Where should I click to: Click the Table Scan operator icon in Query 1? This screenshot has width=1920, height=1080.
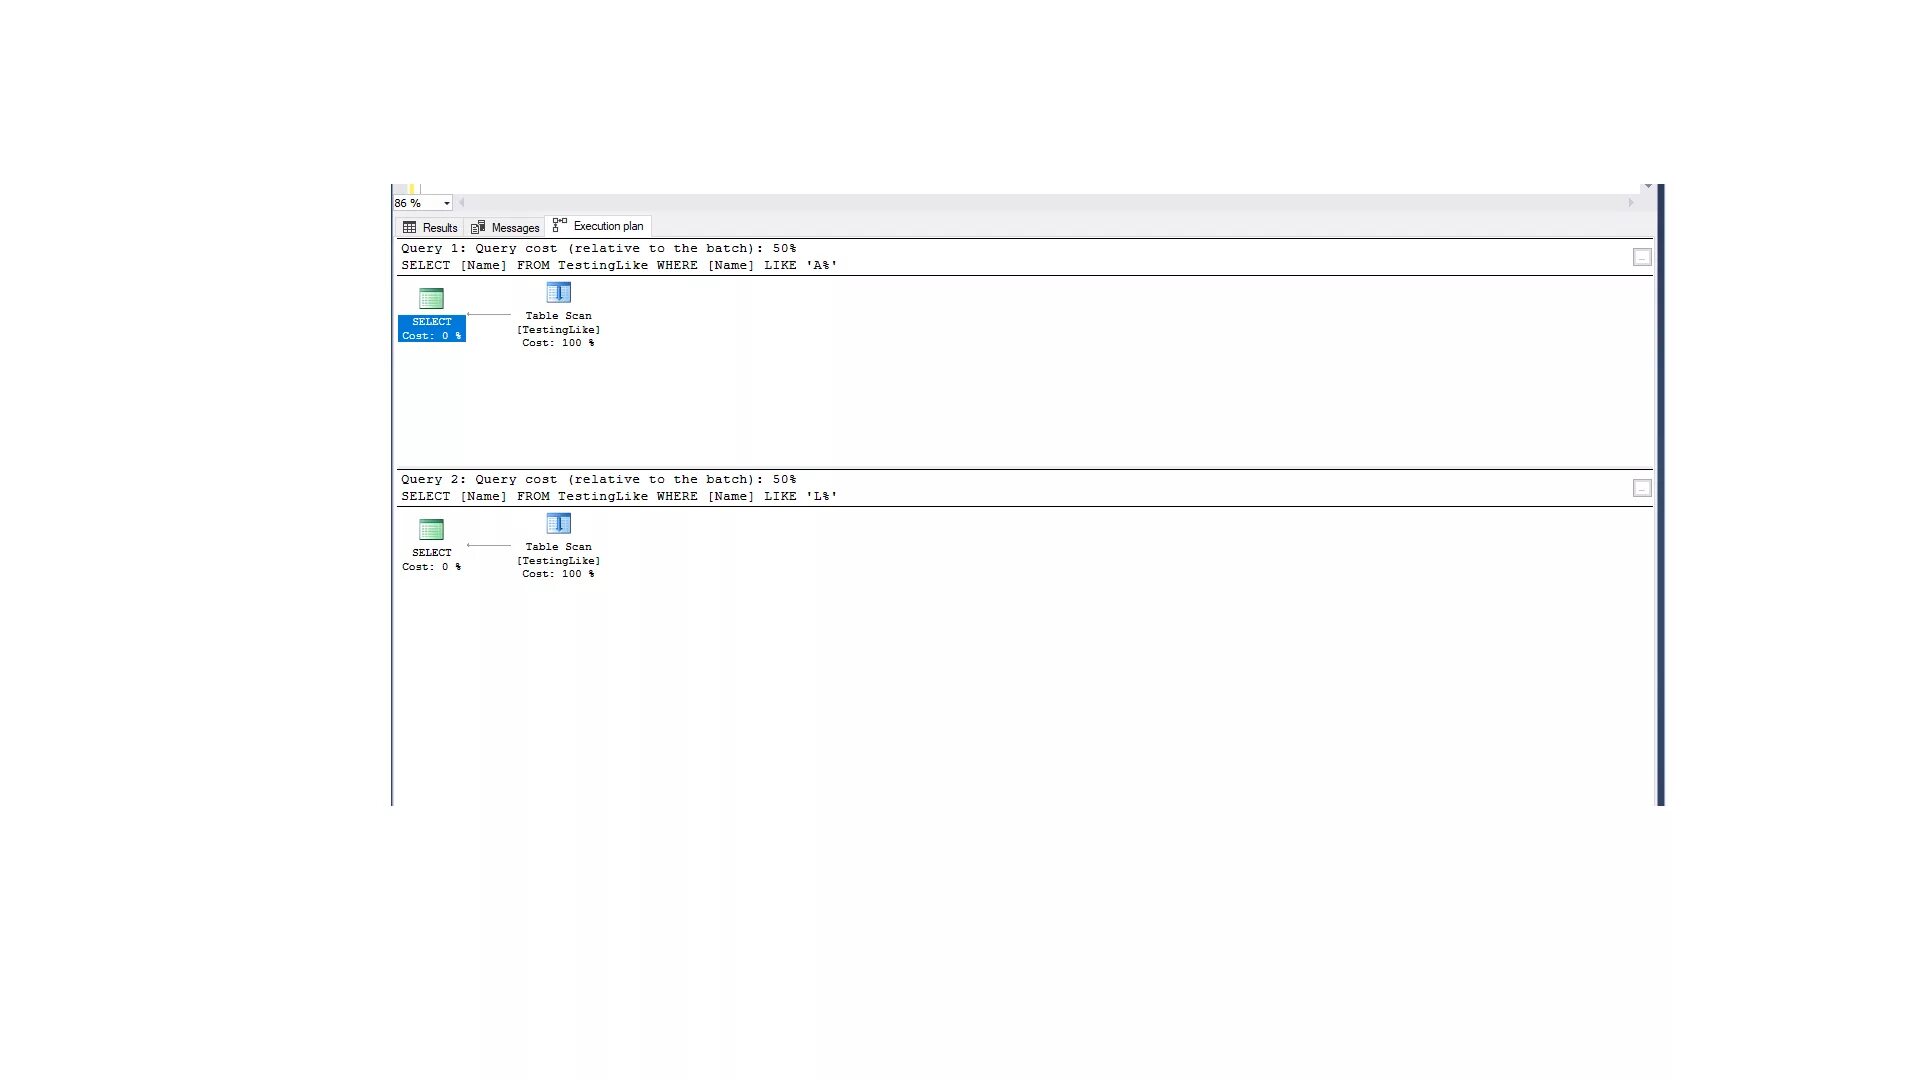[x=558, y=293]
